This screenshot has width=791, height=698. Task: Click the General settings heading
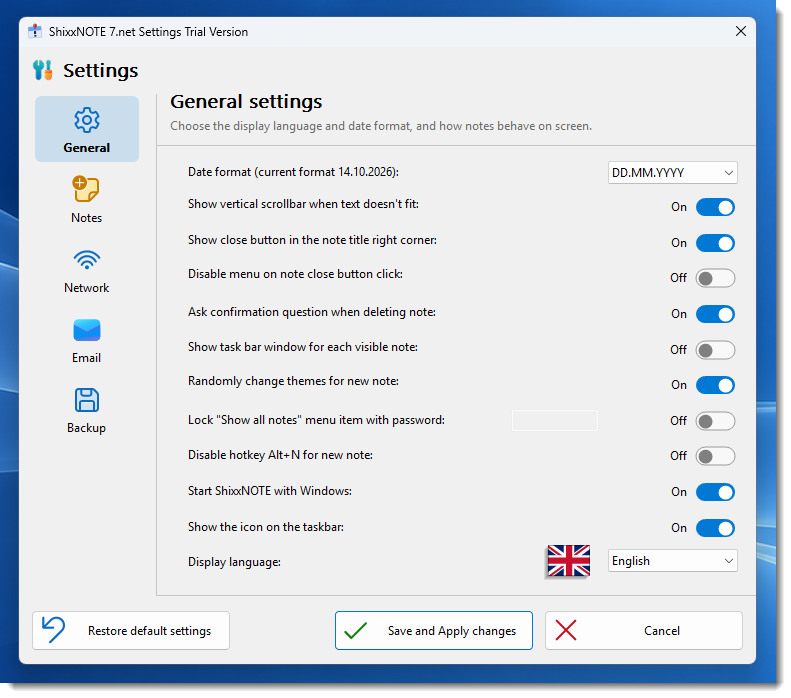coord(246,101)
